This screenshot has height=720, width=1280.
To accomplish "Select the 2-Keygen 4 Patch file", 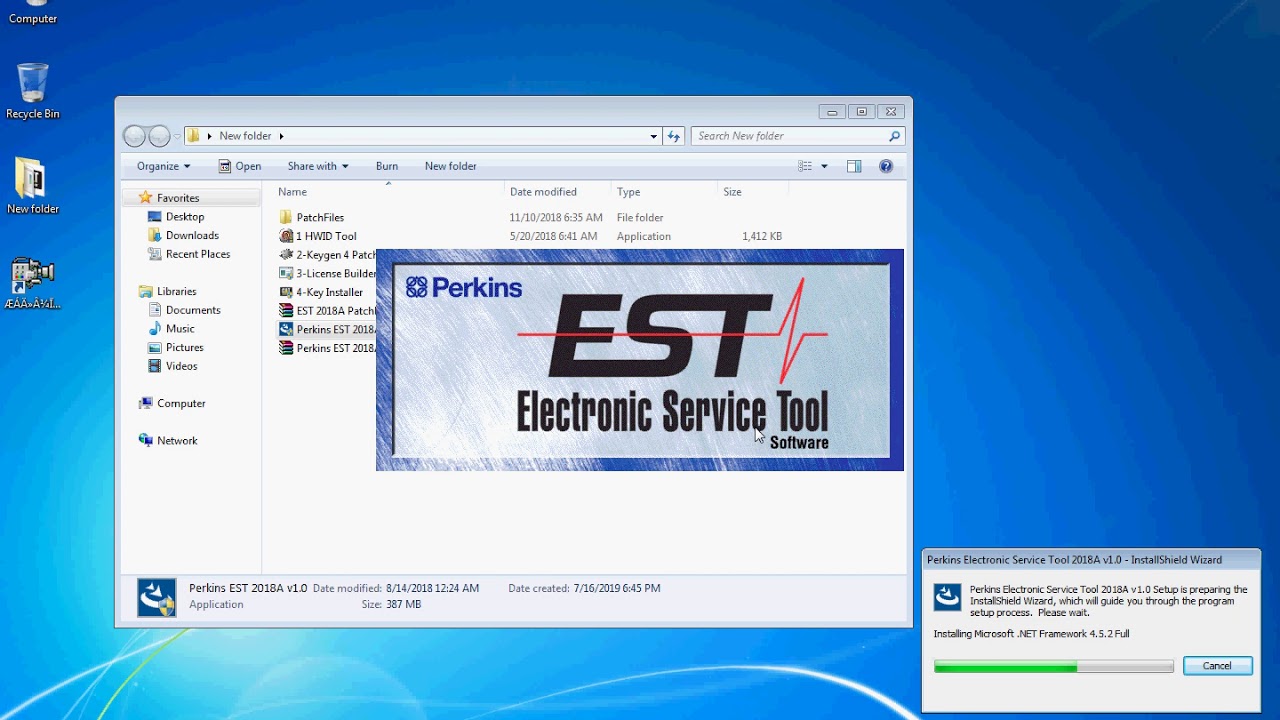I will pos(327,255).
